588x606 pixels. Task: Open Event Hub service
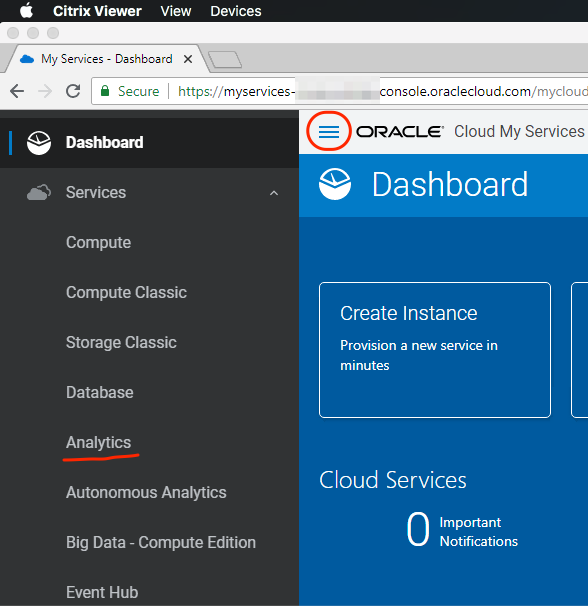point(102,592)
